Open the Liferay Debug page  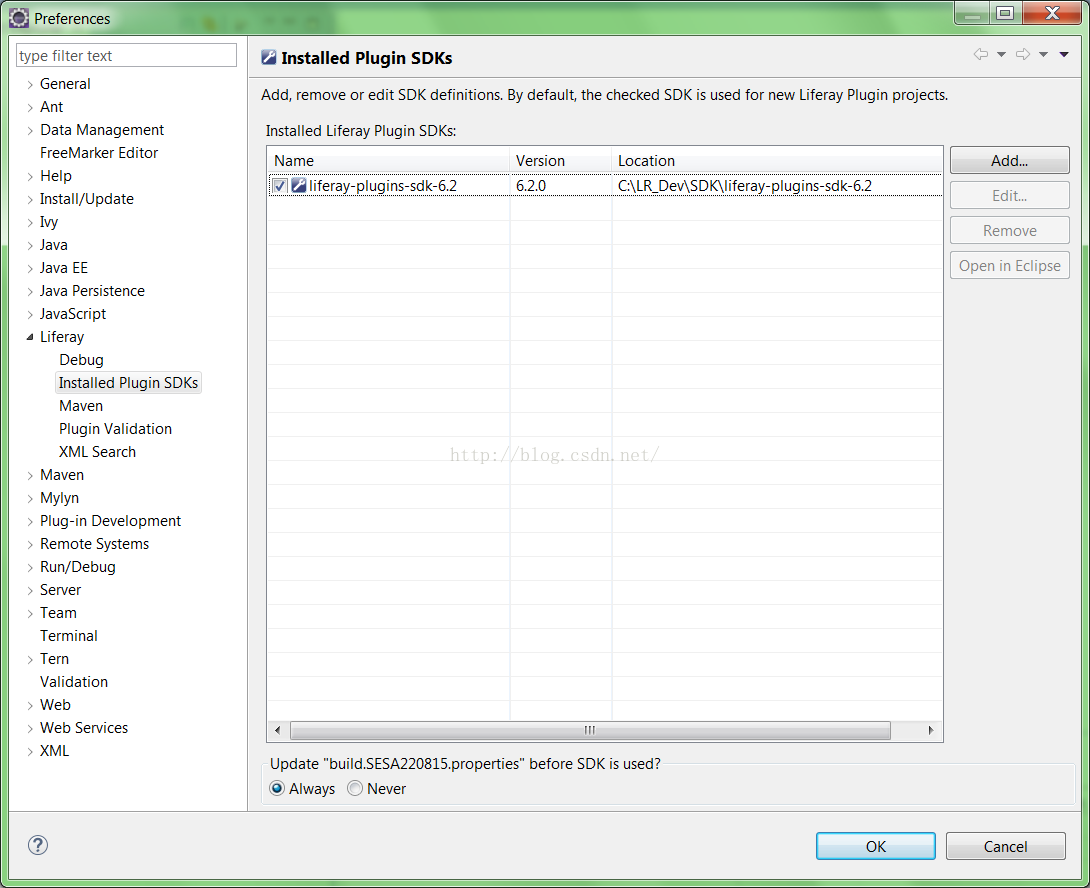[81, 360]
